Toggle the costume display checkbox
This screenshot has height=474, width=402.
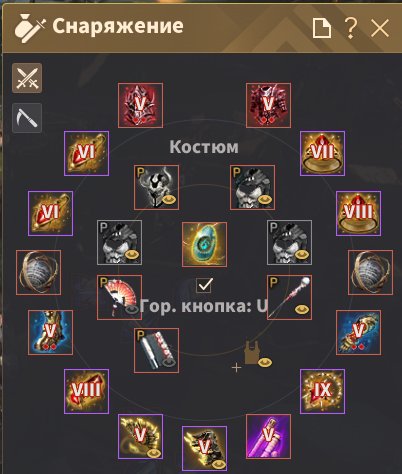click(204, 285)
